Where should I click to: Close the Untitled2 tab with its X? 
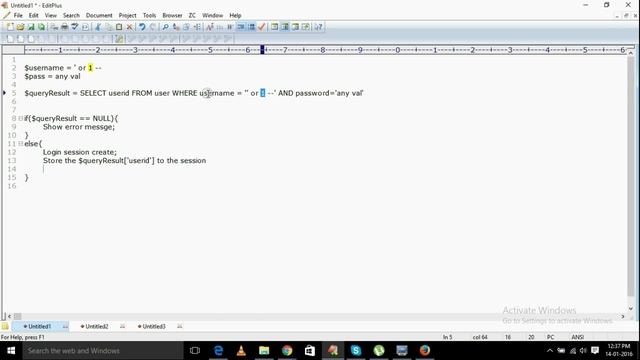point(122,327)
